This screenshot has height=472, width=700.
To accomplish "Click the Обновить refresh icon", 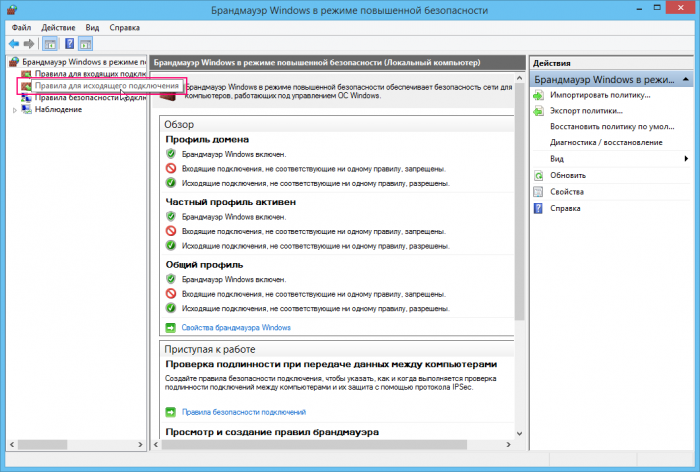I will (539, 175).
